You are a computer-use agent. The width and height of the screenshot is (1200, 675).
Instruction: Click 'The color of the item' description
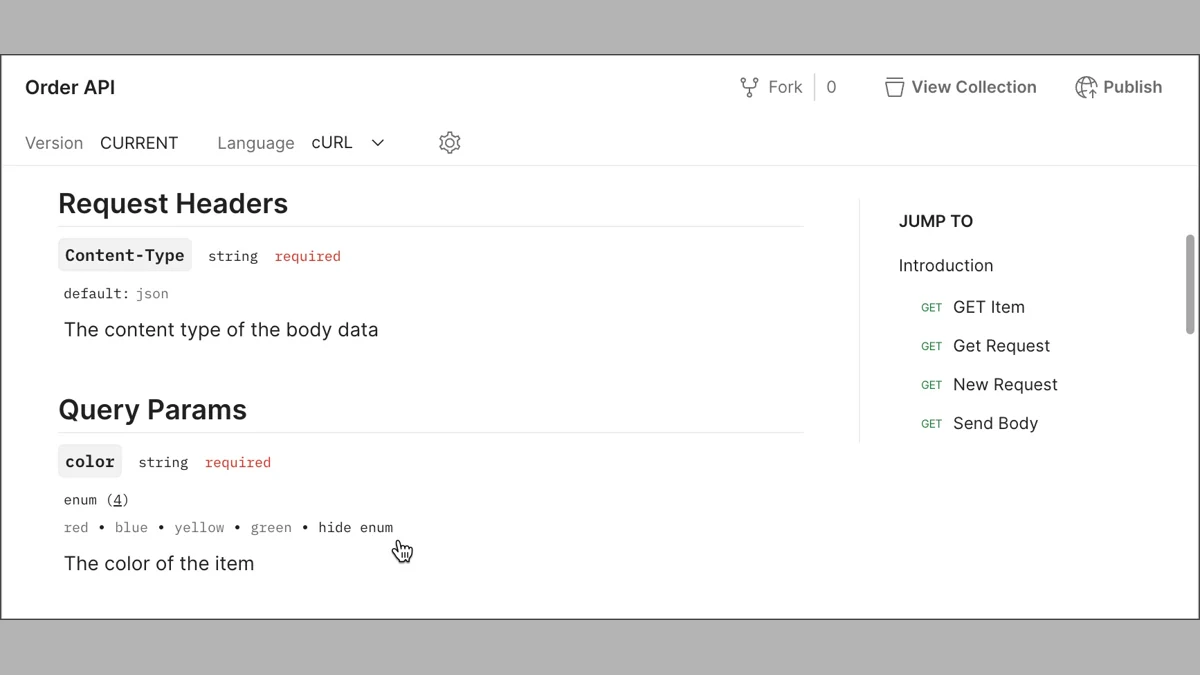[x=159, y=564]
